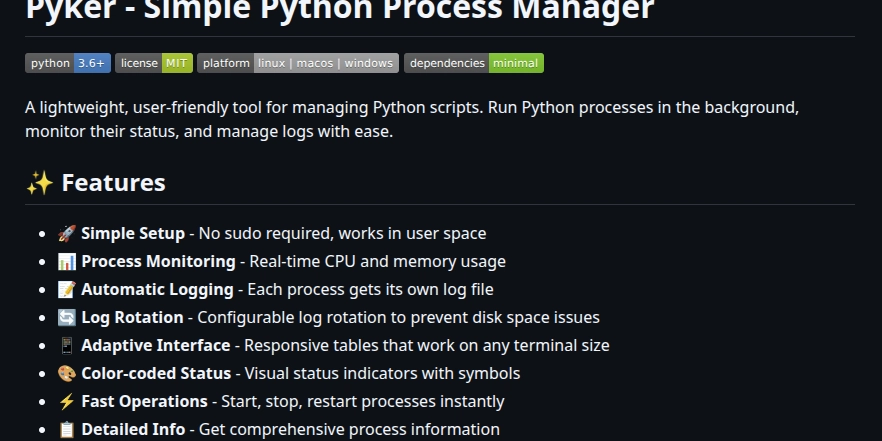Click the platform linux macos windows badge
Image resolution: width=882 pixels, height=441 pixels.
[x=298, y=63]
